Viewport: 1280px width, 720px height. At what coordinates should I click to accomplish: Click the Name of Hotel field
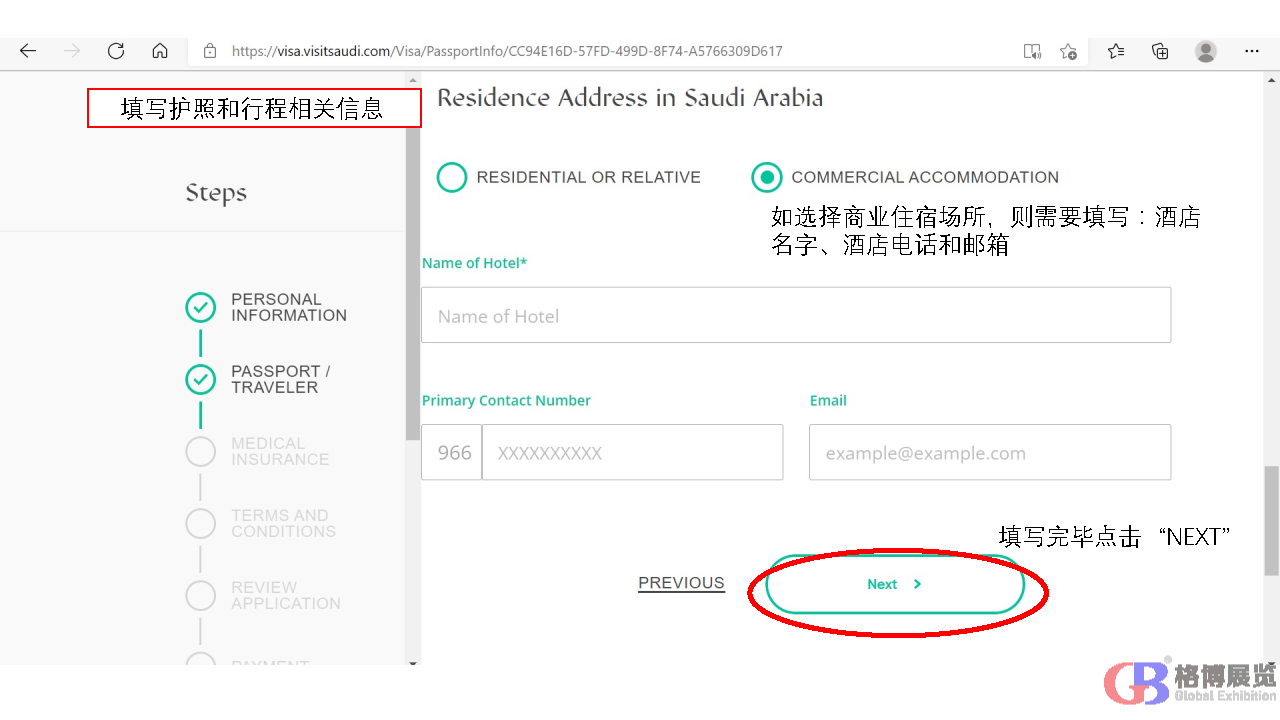(x=795, y=316)
